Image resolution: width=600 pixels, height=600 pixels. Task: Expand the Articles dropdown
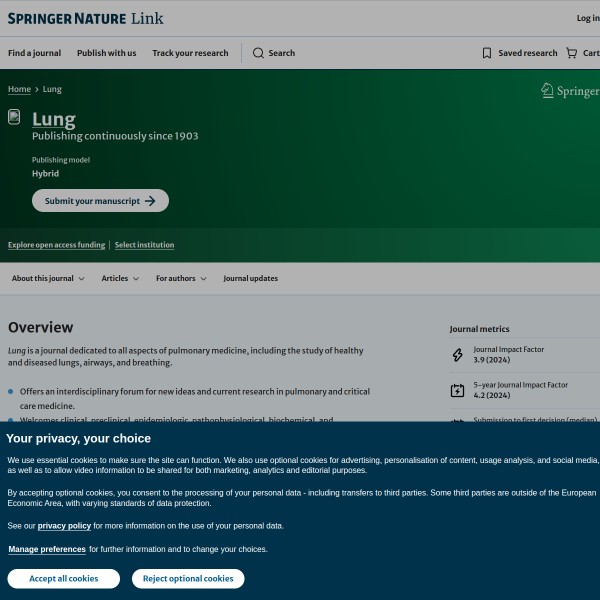(x=120, y=279)
